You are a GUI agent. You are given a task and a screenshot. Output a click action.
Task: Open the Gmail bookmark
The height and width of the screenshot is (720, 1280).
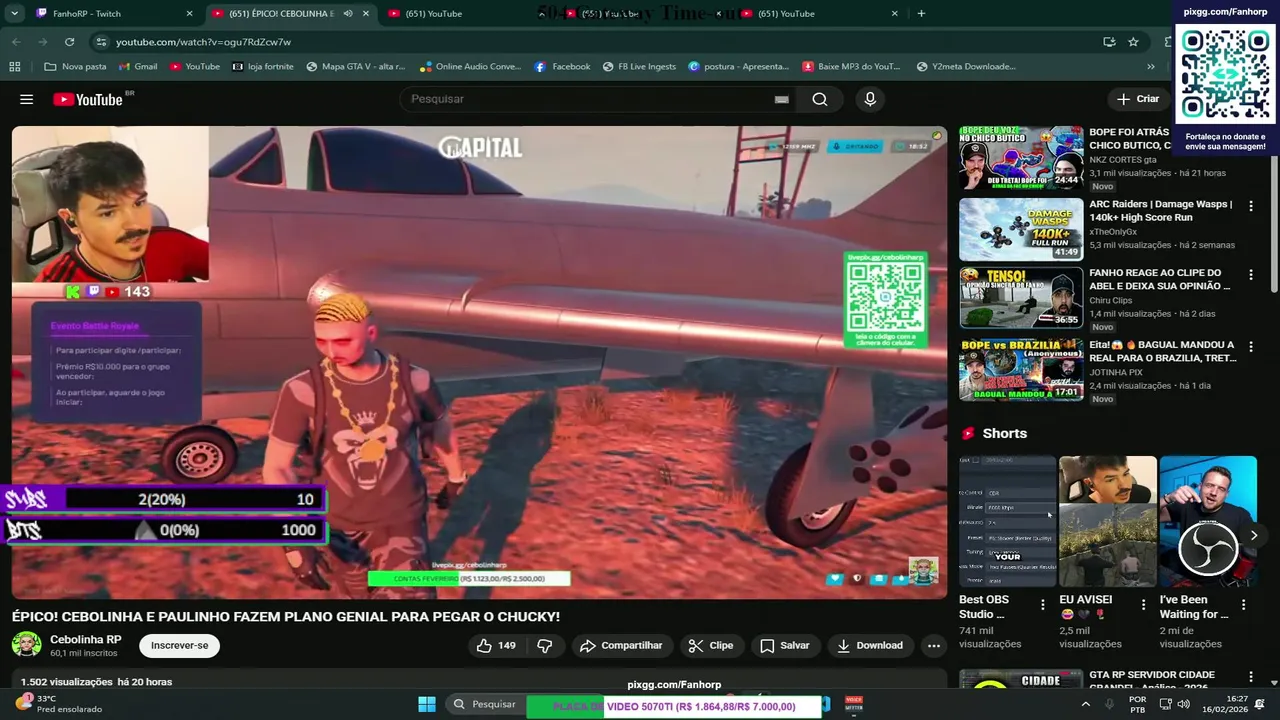pos(137,67)
